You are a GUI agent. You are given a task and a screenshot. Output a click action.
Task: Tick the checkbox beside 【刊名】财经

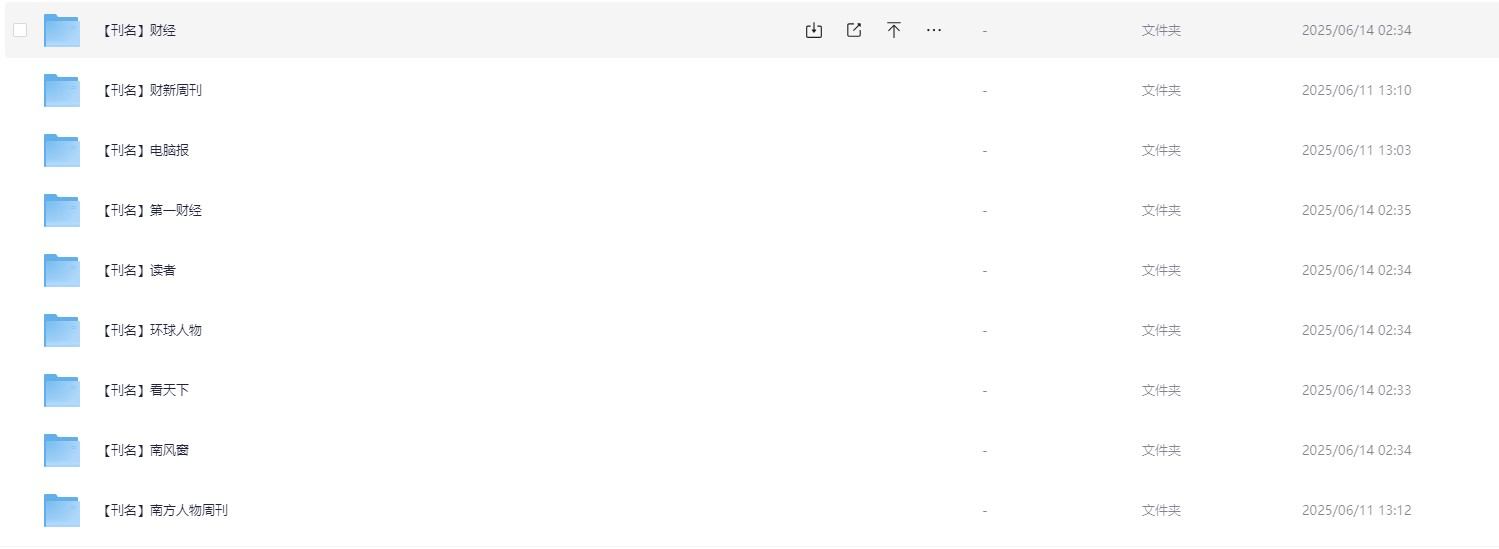(20, 30)
